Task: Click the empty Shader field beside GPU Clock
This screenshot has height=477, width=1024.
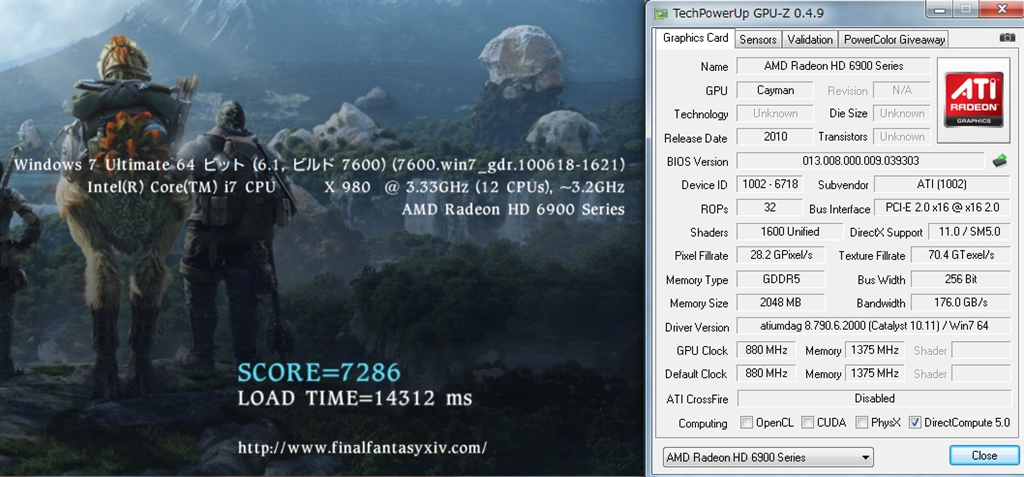Action: [x=981, y=350]
